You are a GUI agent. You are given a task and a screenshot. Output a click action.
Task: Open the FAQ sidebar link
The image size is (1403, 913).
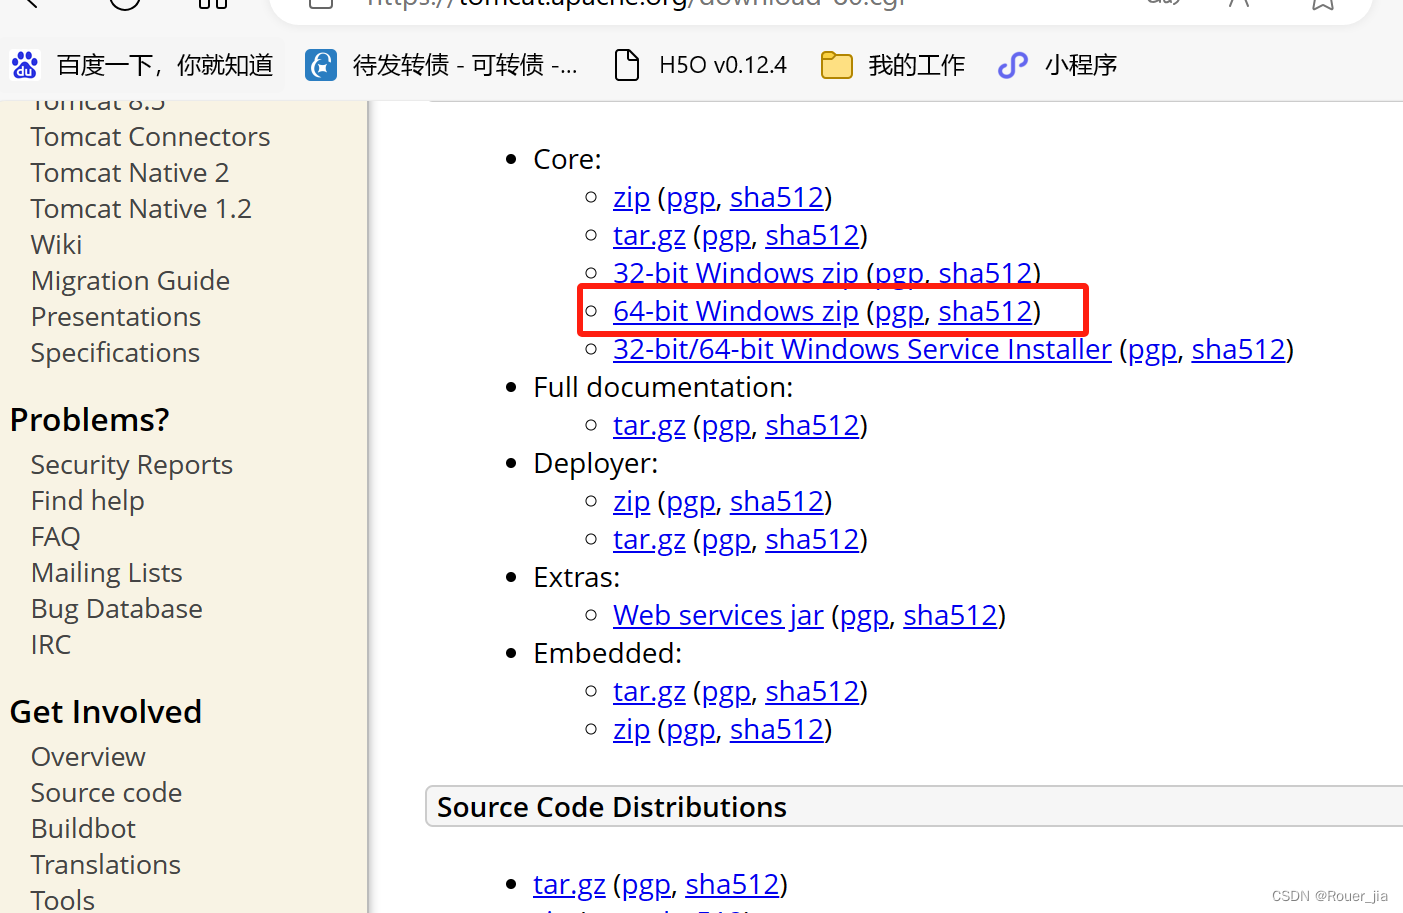(x=55, y=537)
